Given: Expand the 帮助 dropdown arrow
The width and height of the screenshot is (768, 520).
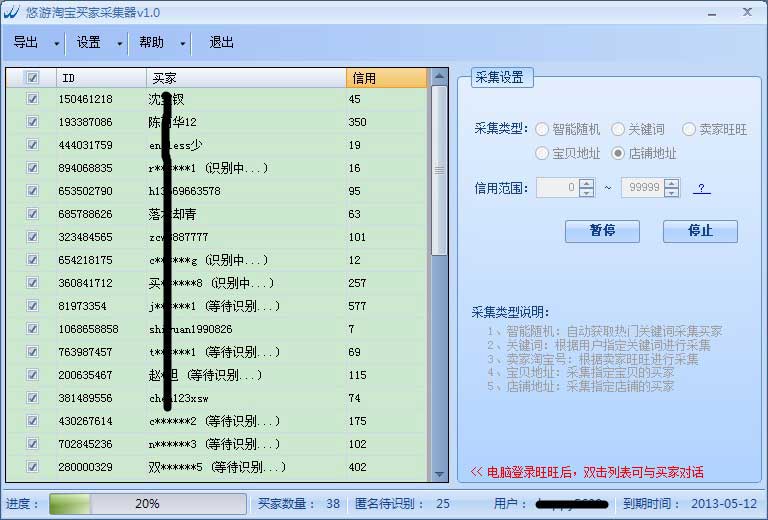Looking at the screenshot, I should [x=183, y=44].
